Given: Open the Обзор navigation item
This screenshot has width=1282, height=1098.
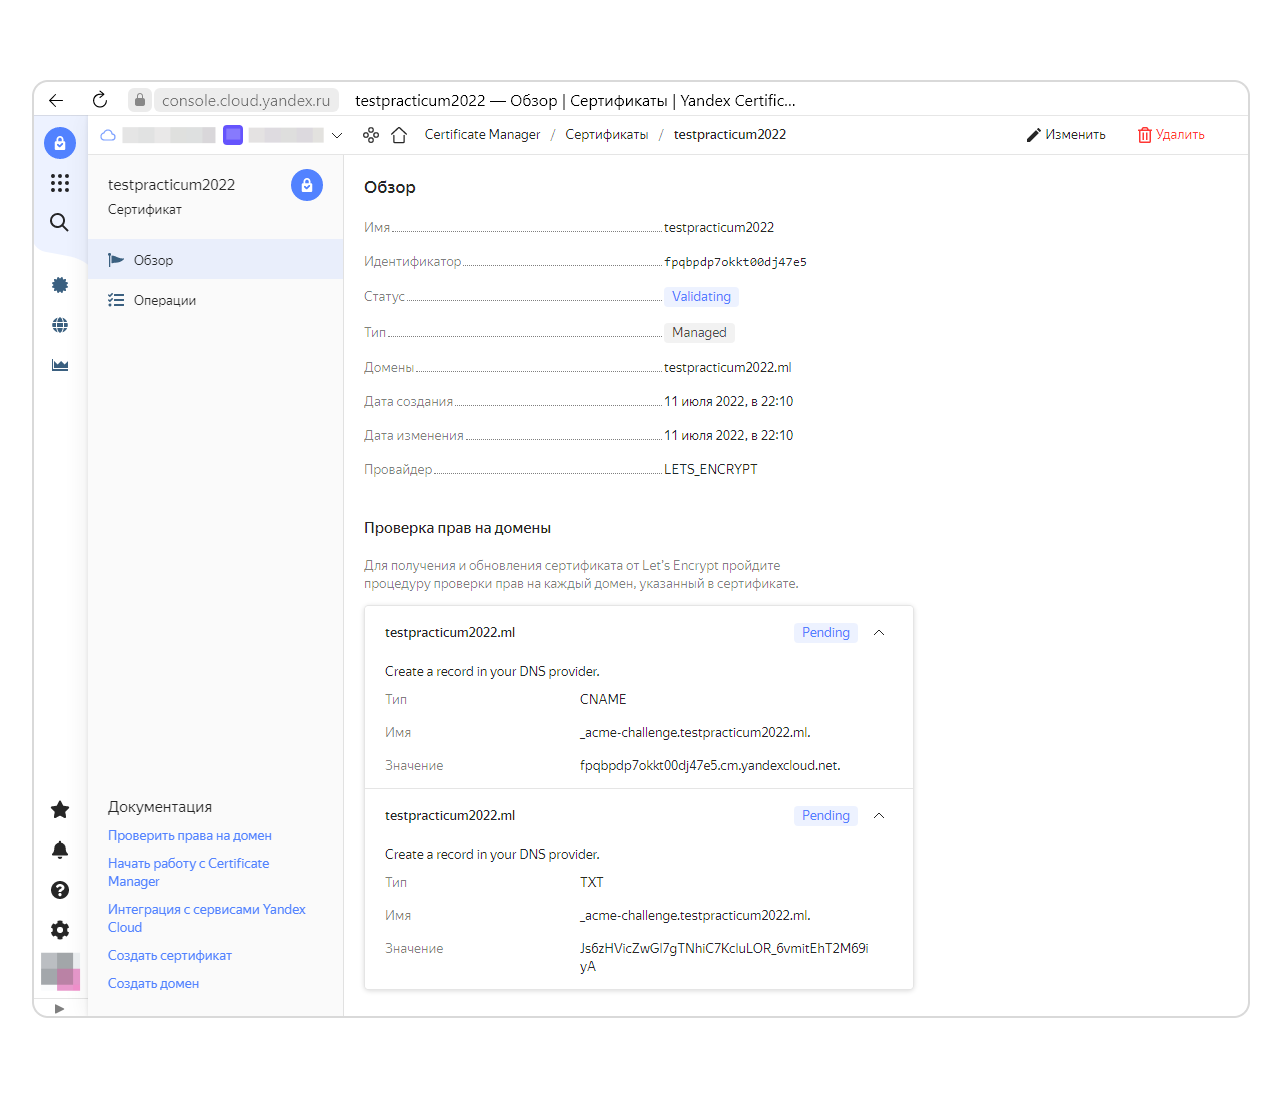Looking at the screenshot, I should pyautogui.click(x=216, y=260).
